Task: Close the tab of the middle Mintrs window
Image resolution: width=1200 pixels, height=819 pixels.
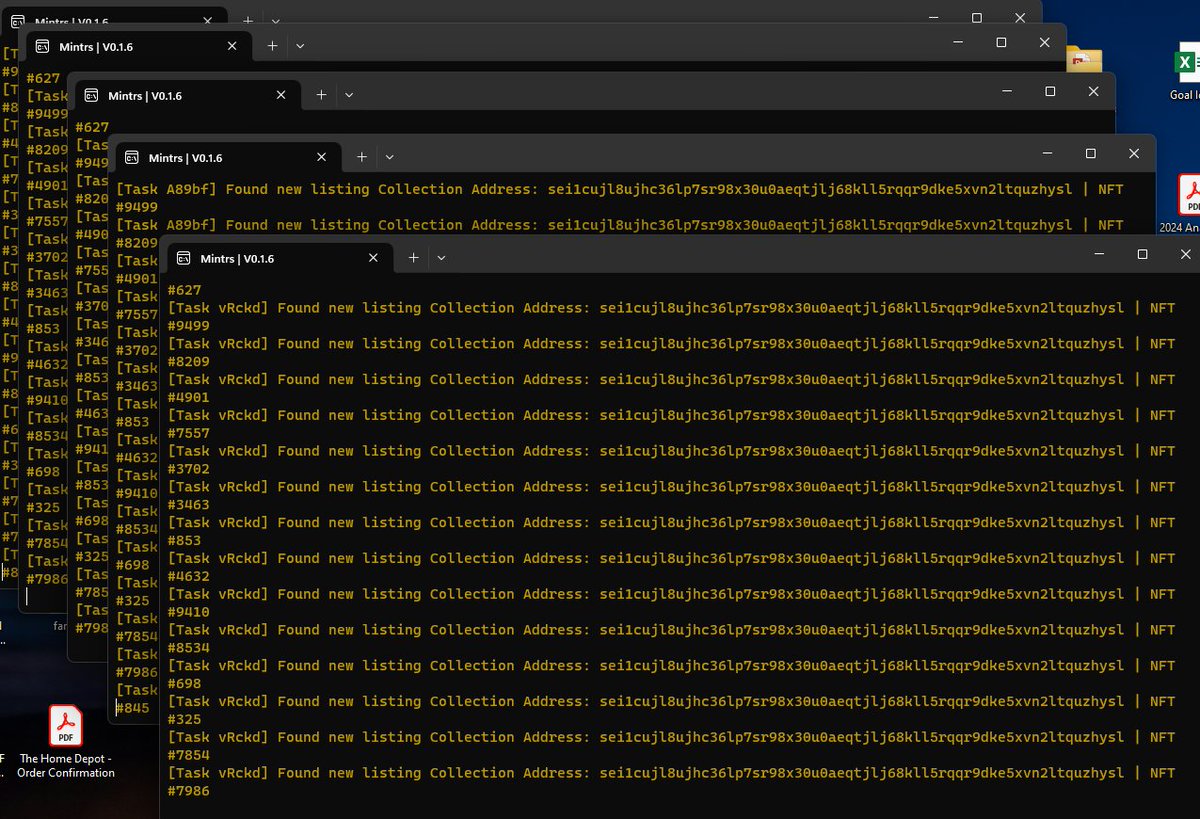Action: [281, 95]
